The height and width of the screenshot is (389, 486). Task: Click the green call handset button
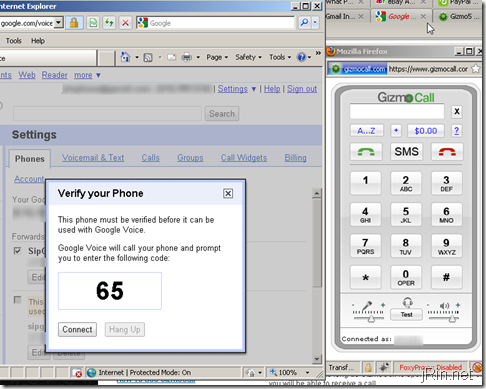pyautogui.click(x=366, y=152)
